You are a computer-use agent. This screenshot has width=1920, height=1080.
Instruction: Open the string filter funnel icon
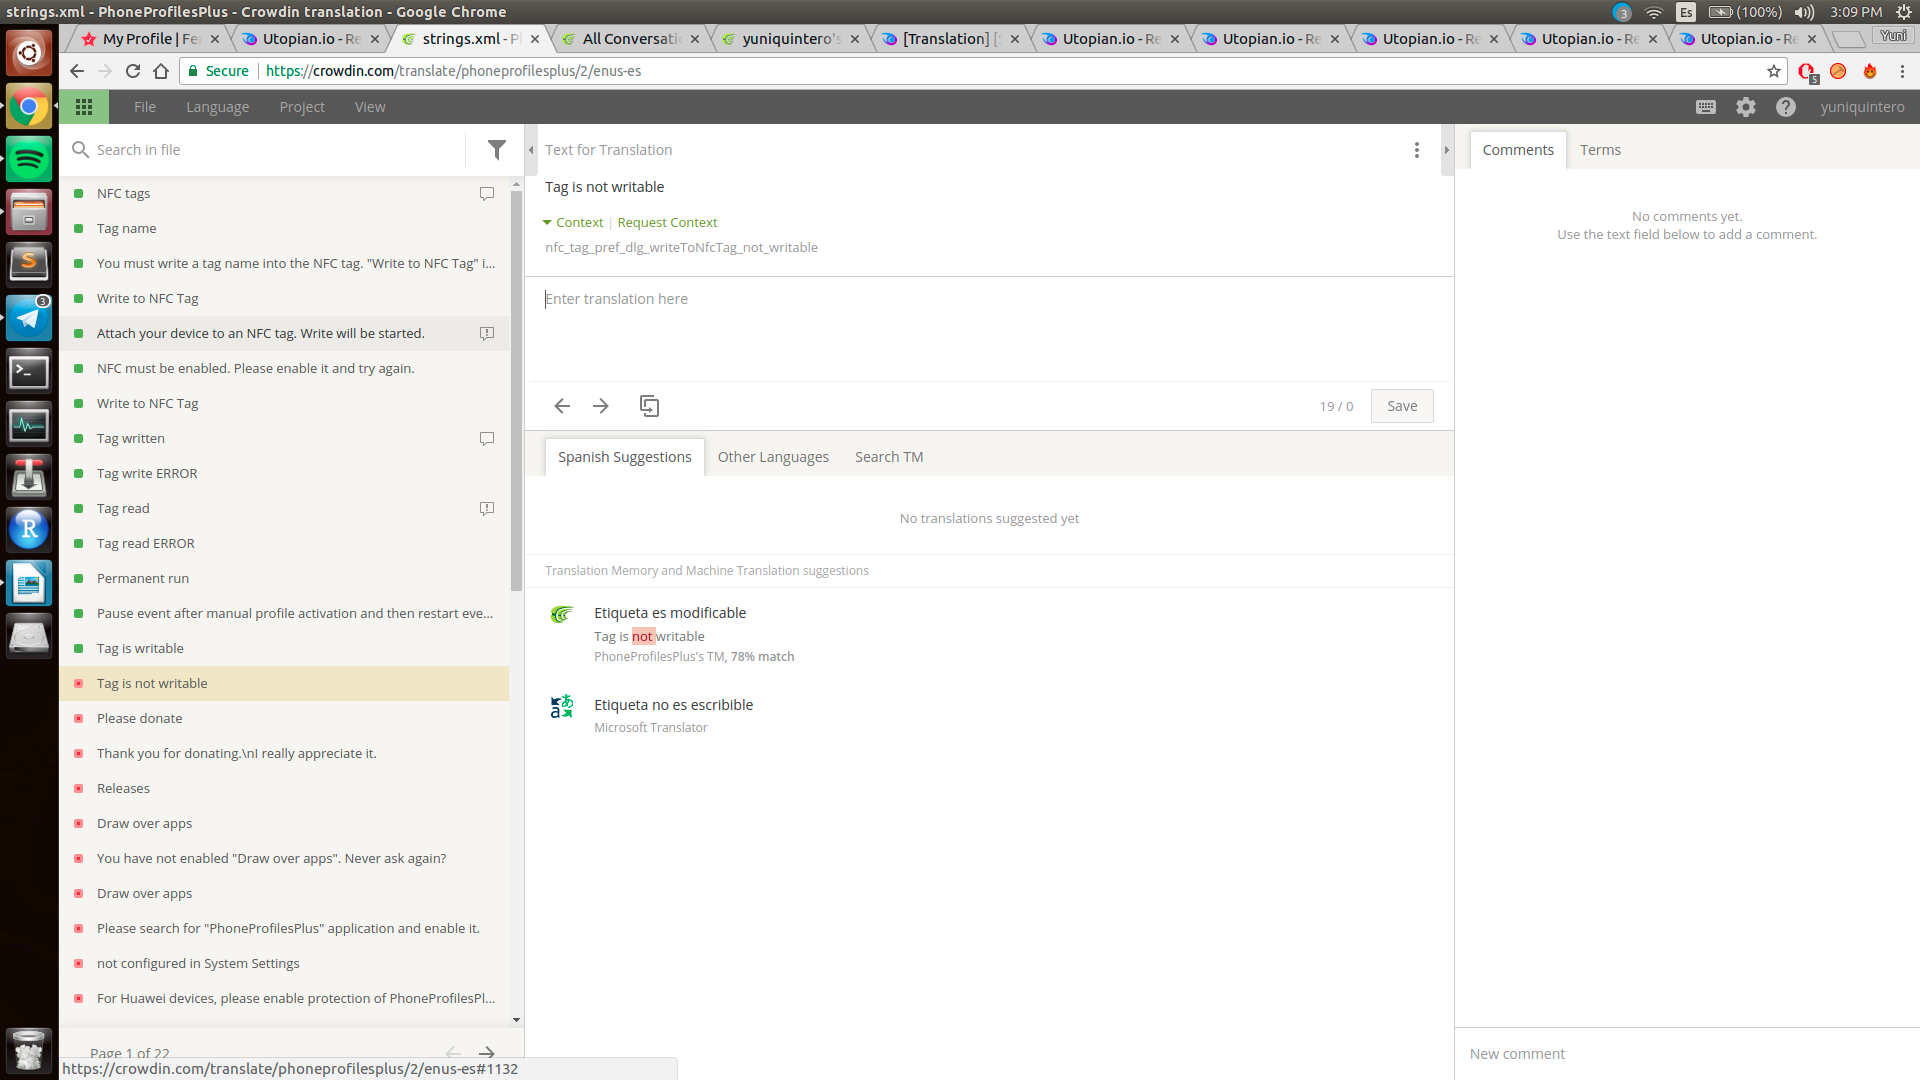pos(497,150)
